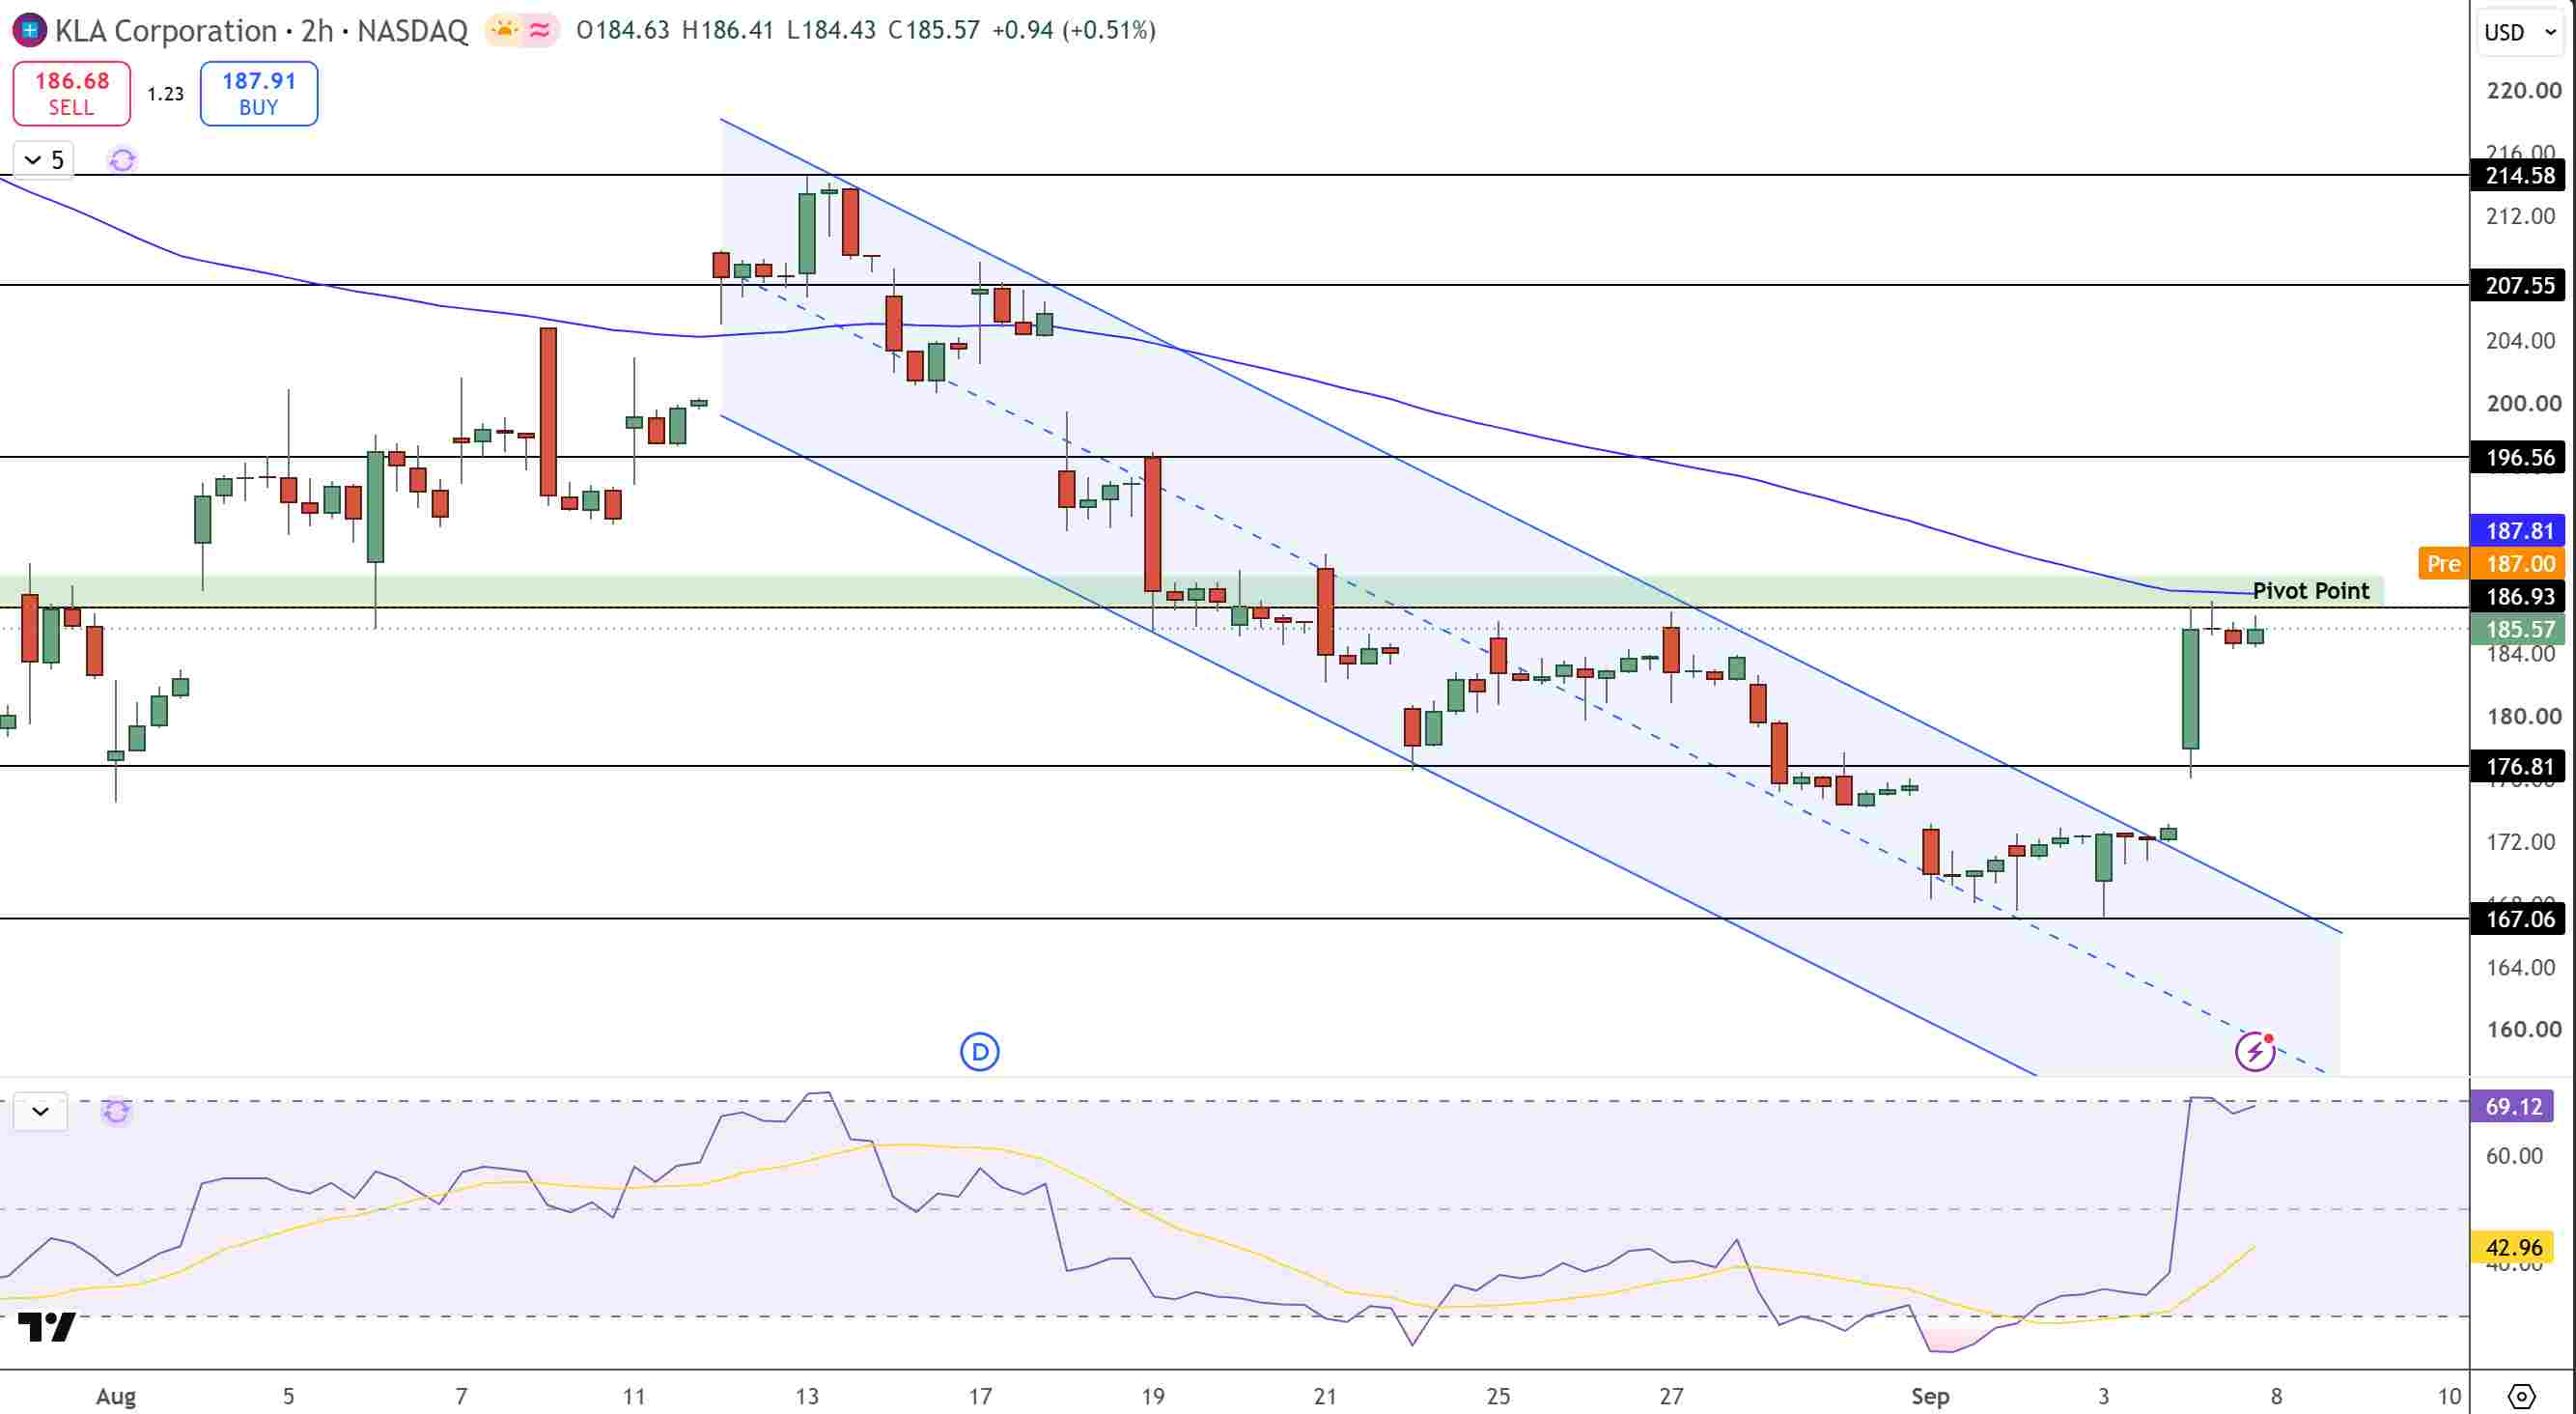Click the pink wave data status icon
This screenshot has width=2576, height=1414.
540,31
